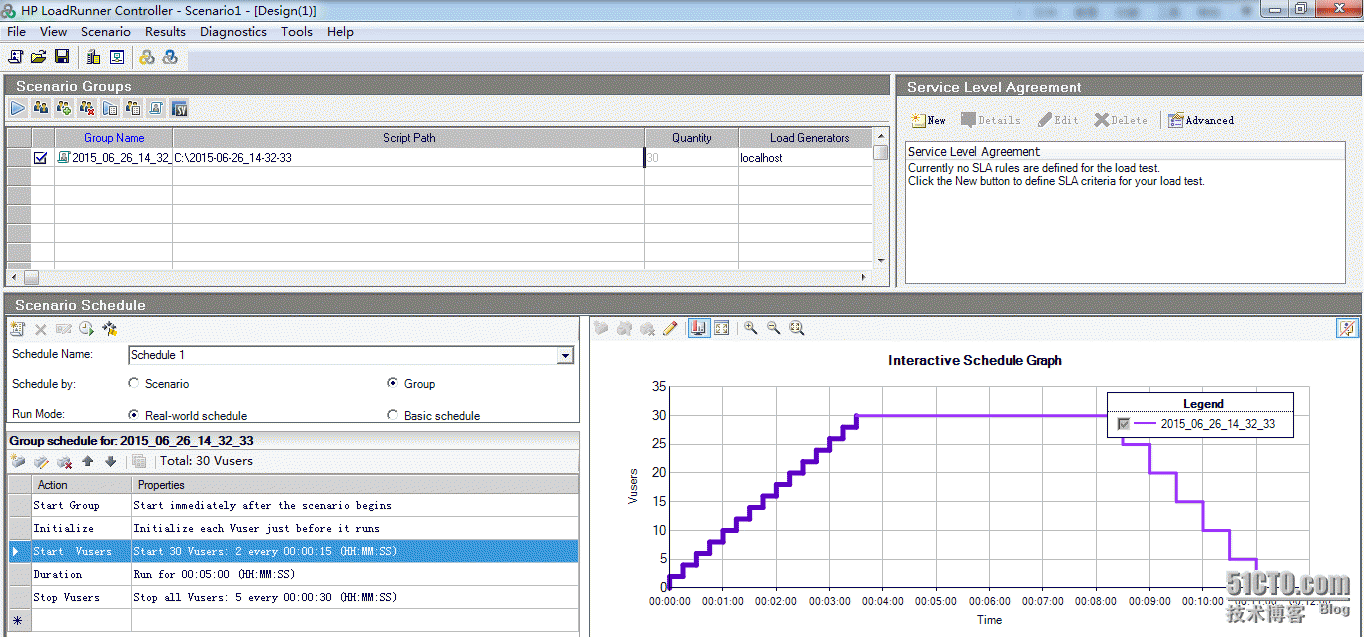1364x637 pixels.
Task: Click the View Script icon
Action: pyautogui.click(x=156, y=108)
